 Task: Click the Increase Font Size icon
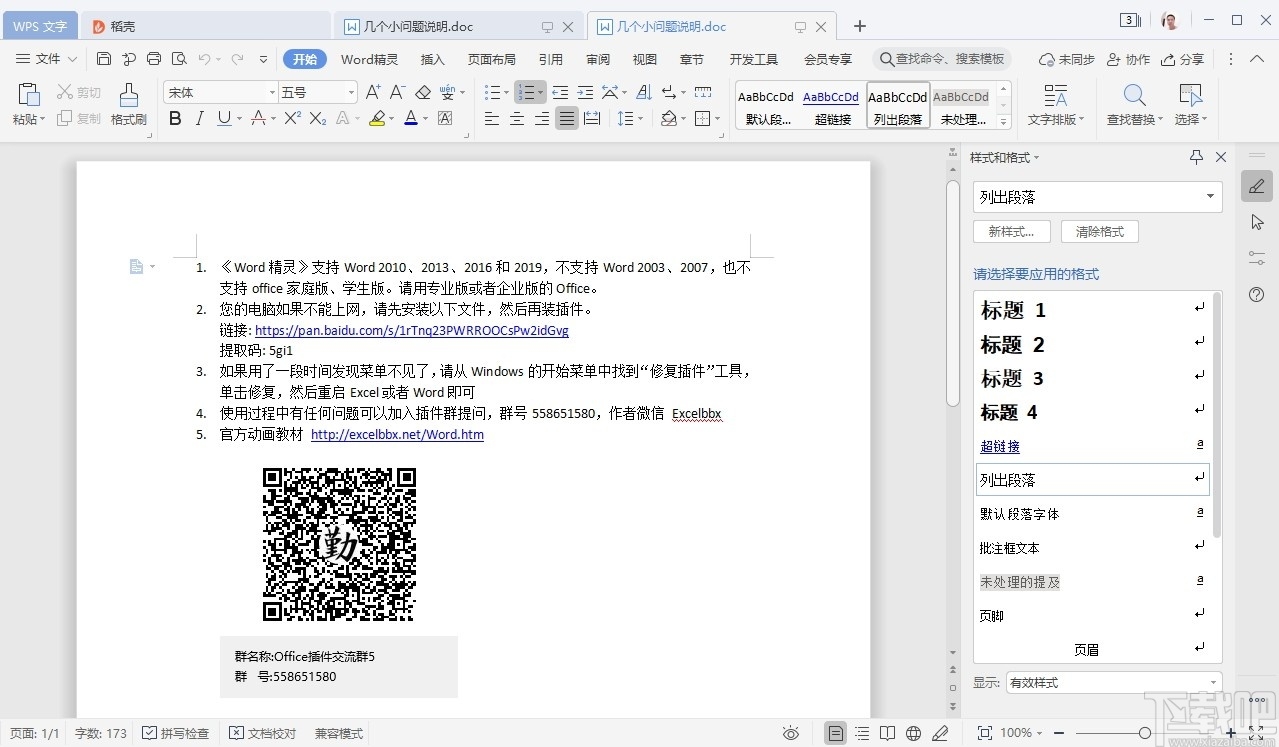tap(373, 92)
